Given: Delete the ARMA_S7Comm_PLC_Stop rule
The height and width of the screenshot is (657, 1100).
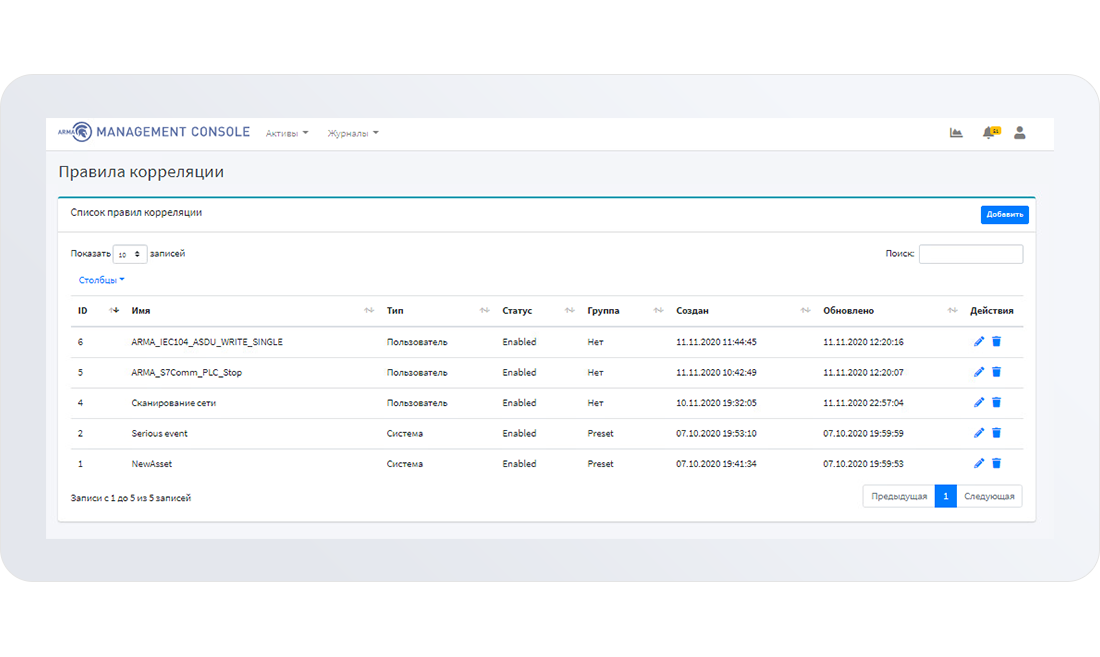Looking at the screenshot, I should tap(996, 372).
